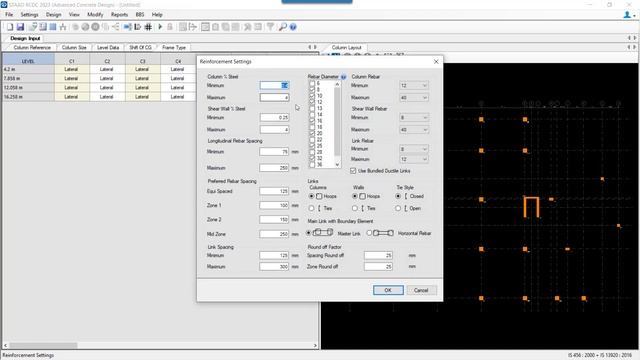Click Rebar Diameter list up arrow
The width and height of the screenshot is (640, 360).
(x=337, y=84)
